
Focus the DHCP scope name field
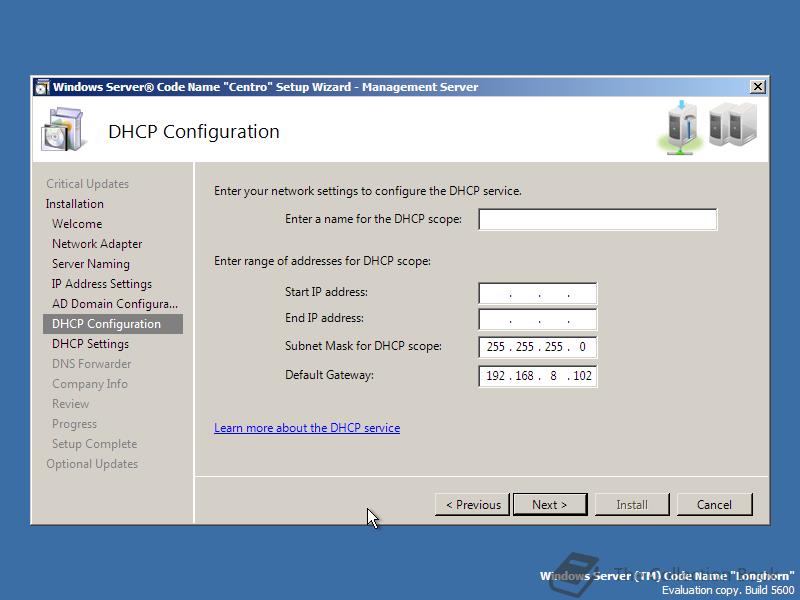tap(597, 219)
